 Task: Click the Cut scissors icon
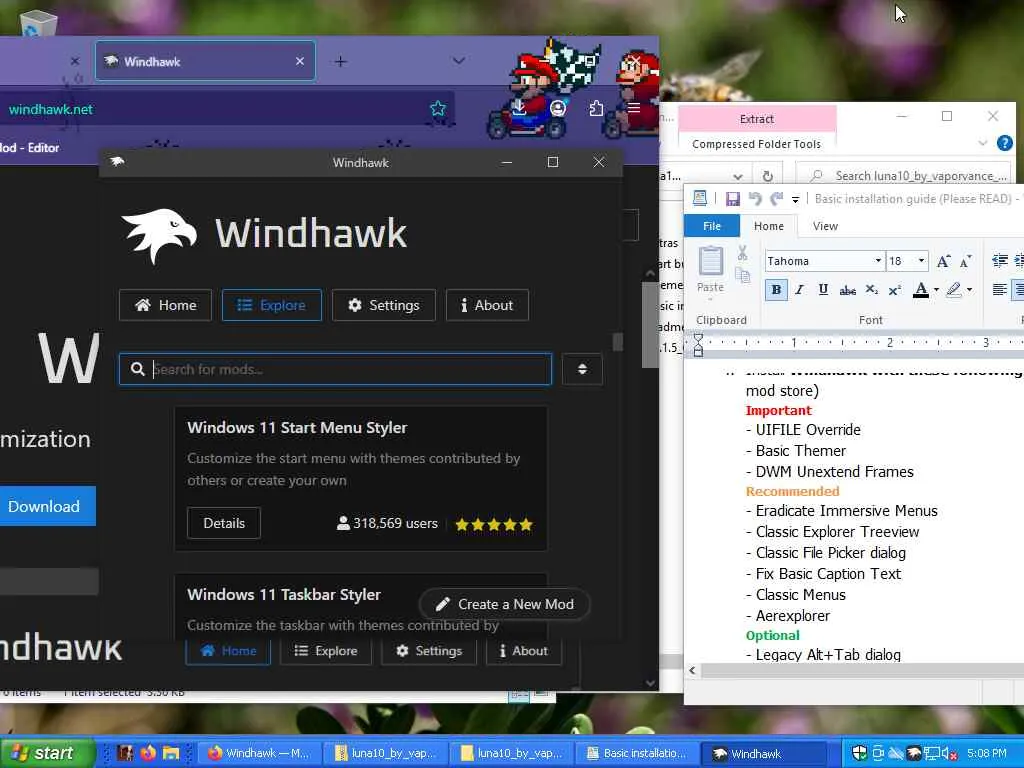click(743, 253)
